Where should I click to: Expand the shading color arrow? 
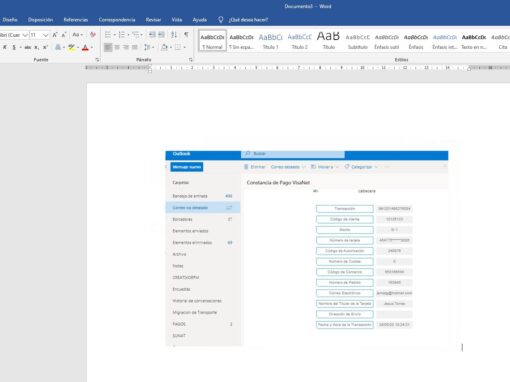171,47
